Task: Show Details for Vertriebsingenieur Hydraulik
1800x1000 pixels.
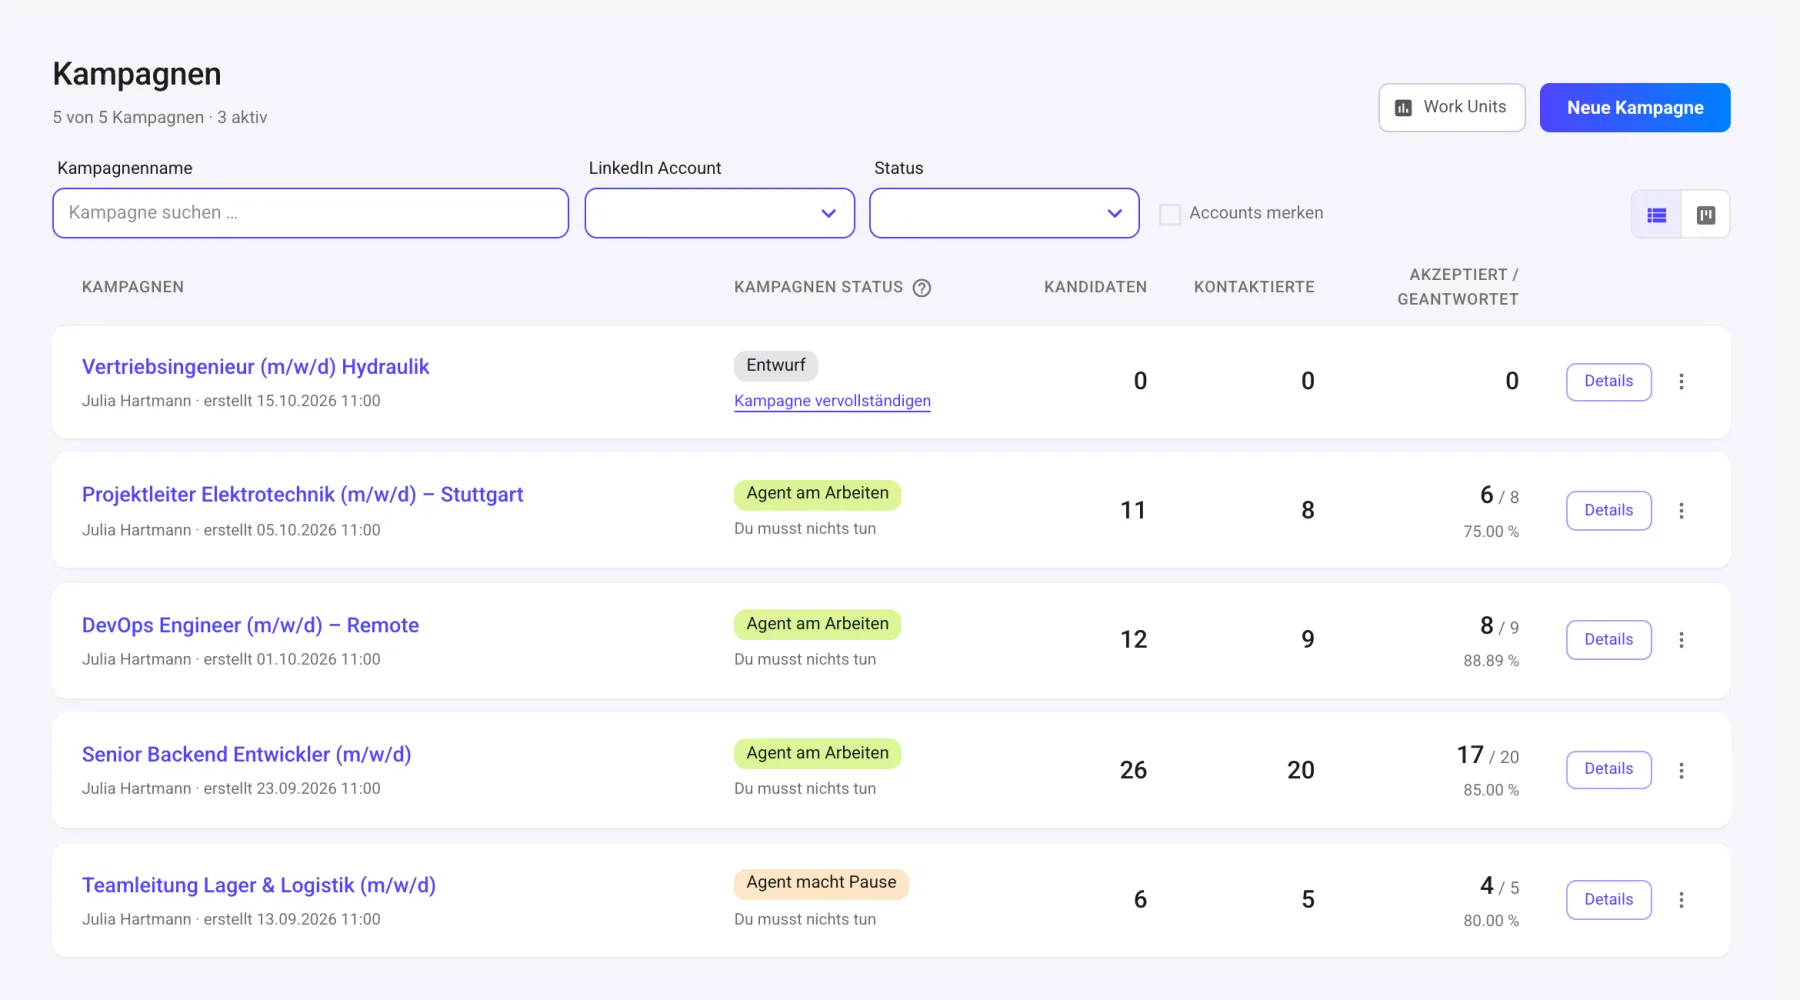Action: point(1608,382)
